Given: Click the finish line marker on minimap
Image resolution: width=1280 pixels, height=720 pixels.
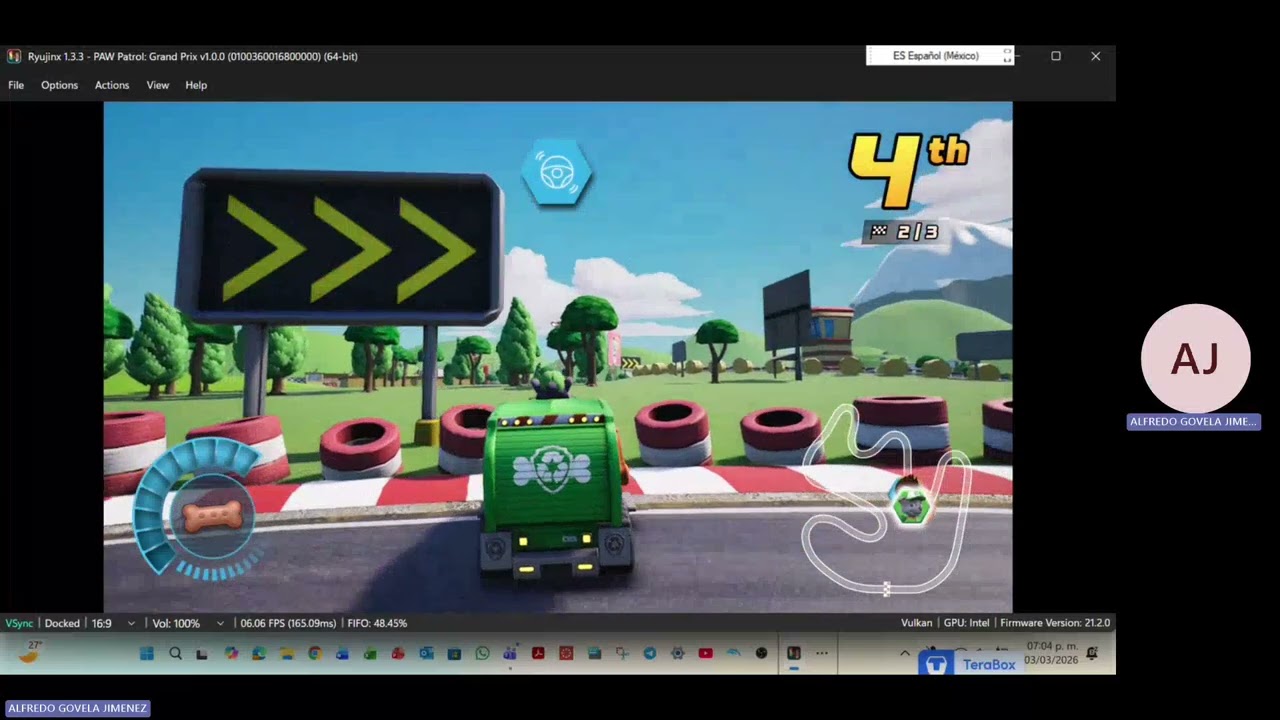Looking at the screenshot, I should (x=886, y=588).
